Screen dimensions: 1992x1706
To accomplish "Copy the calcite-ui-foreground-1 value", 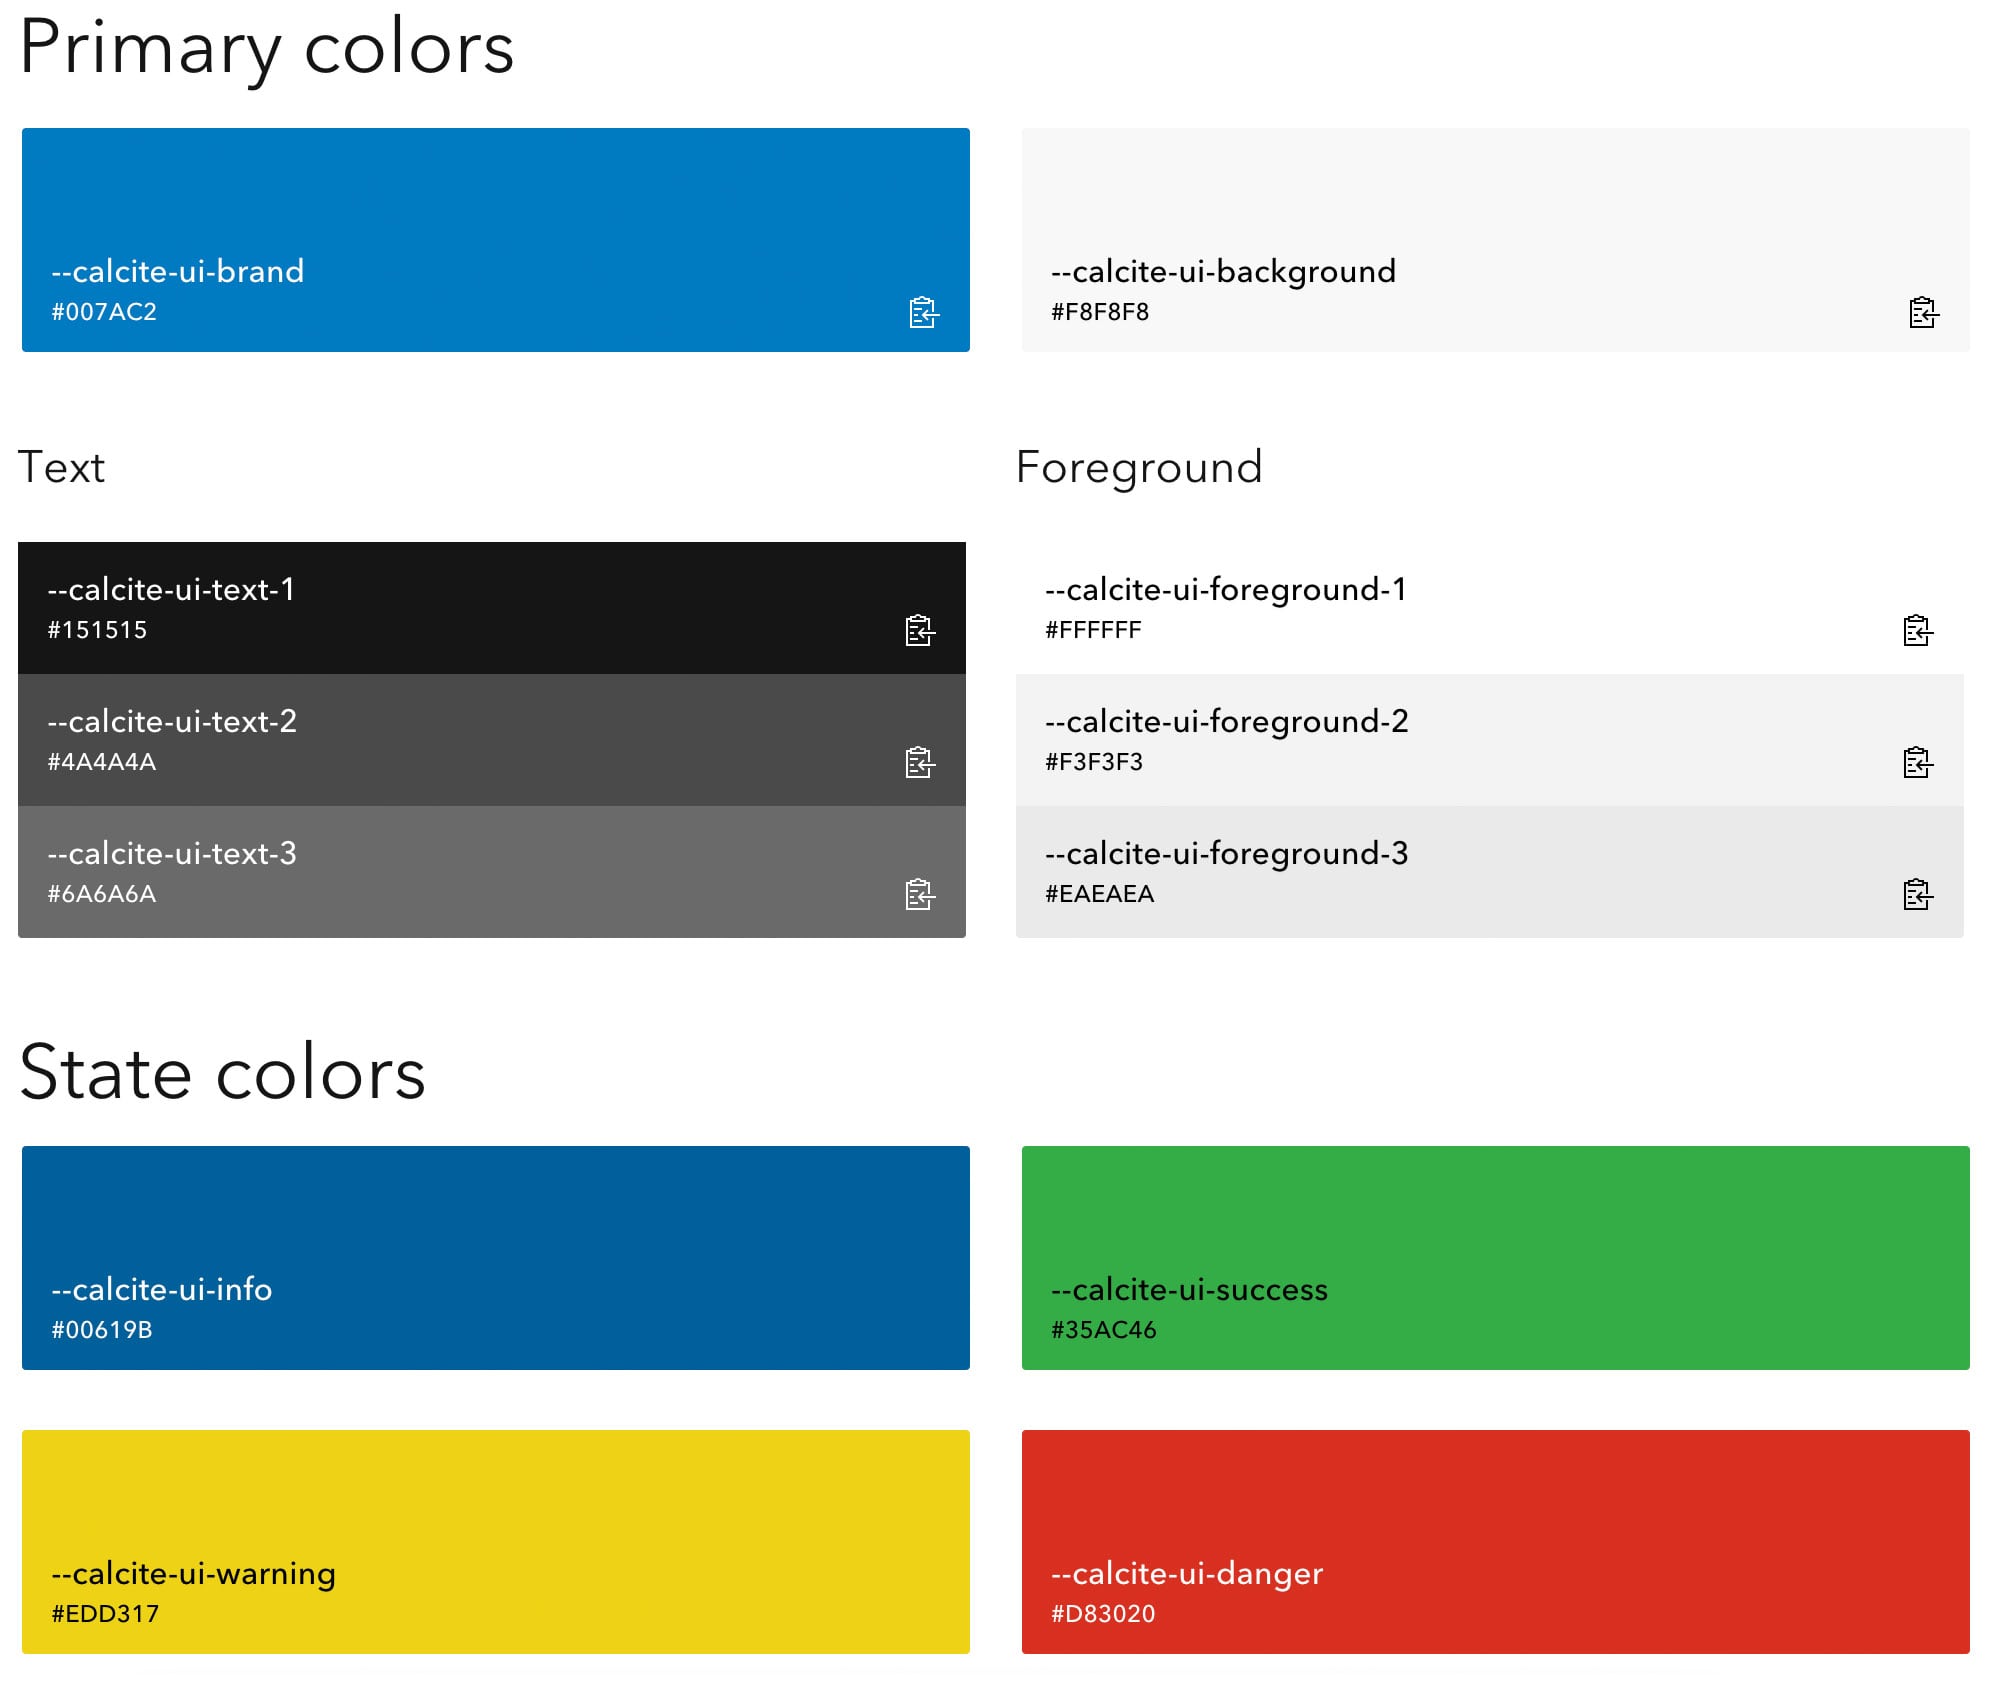I will 1917,630.
